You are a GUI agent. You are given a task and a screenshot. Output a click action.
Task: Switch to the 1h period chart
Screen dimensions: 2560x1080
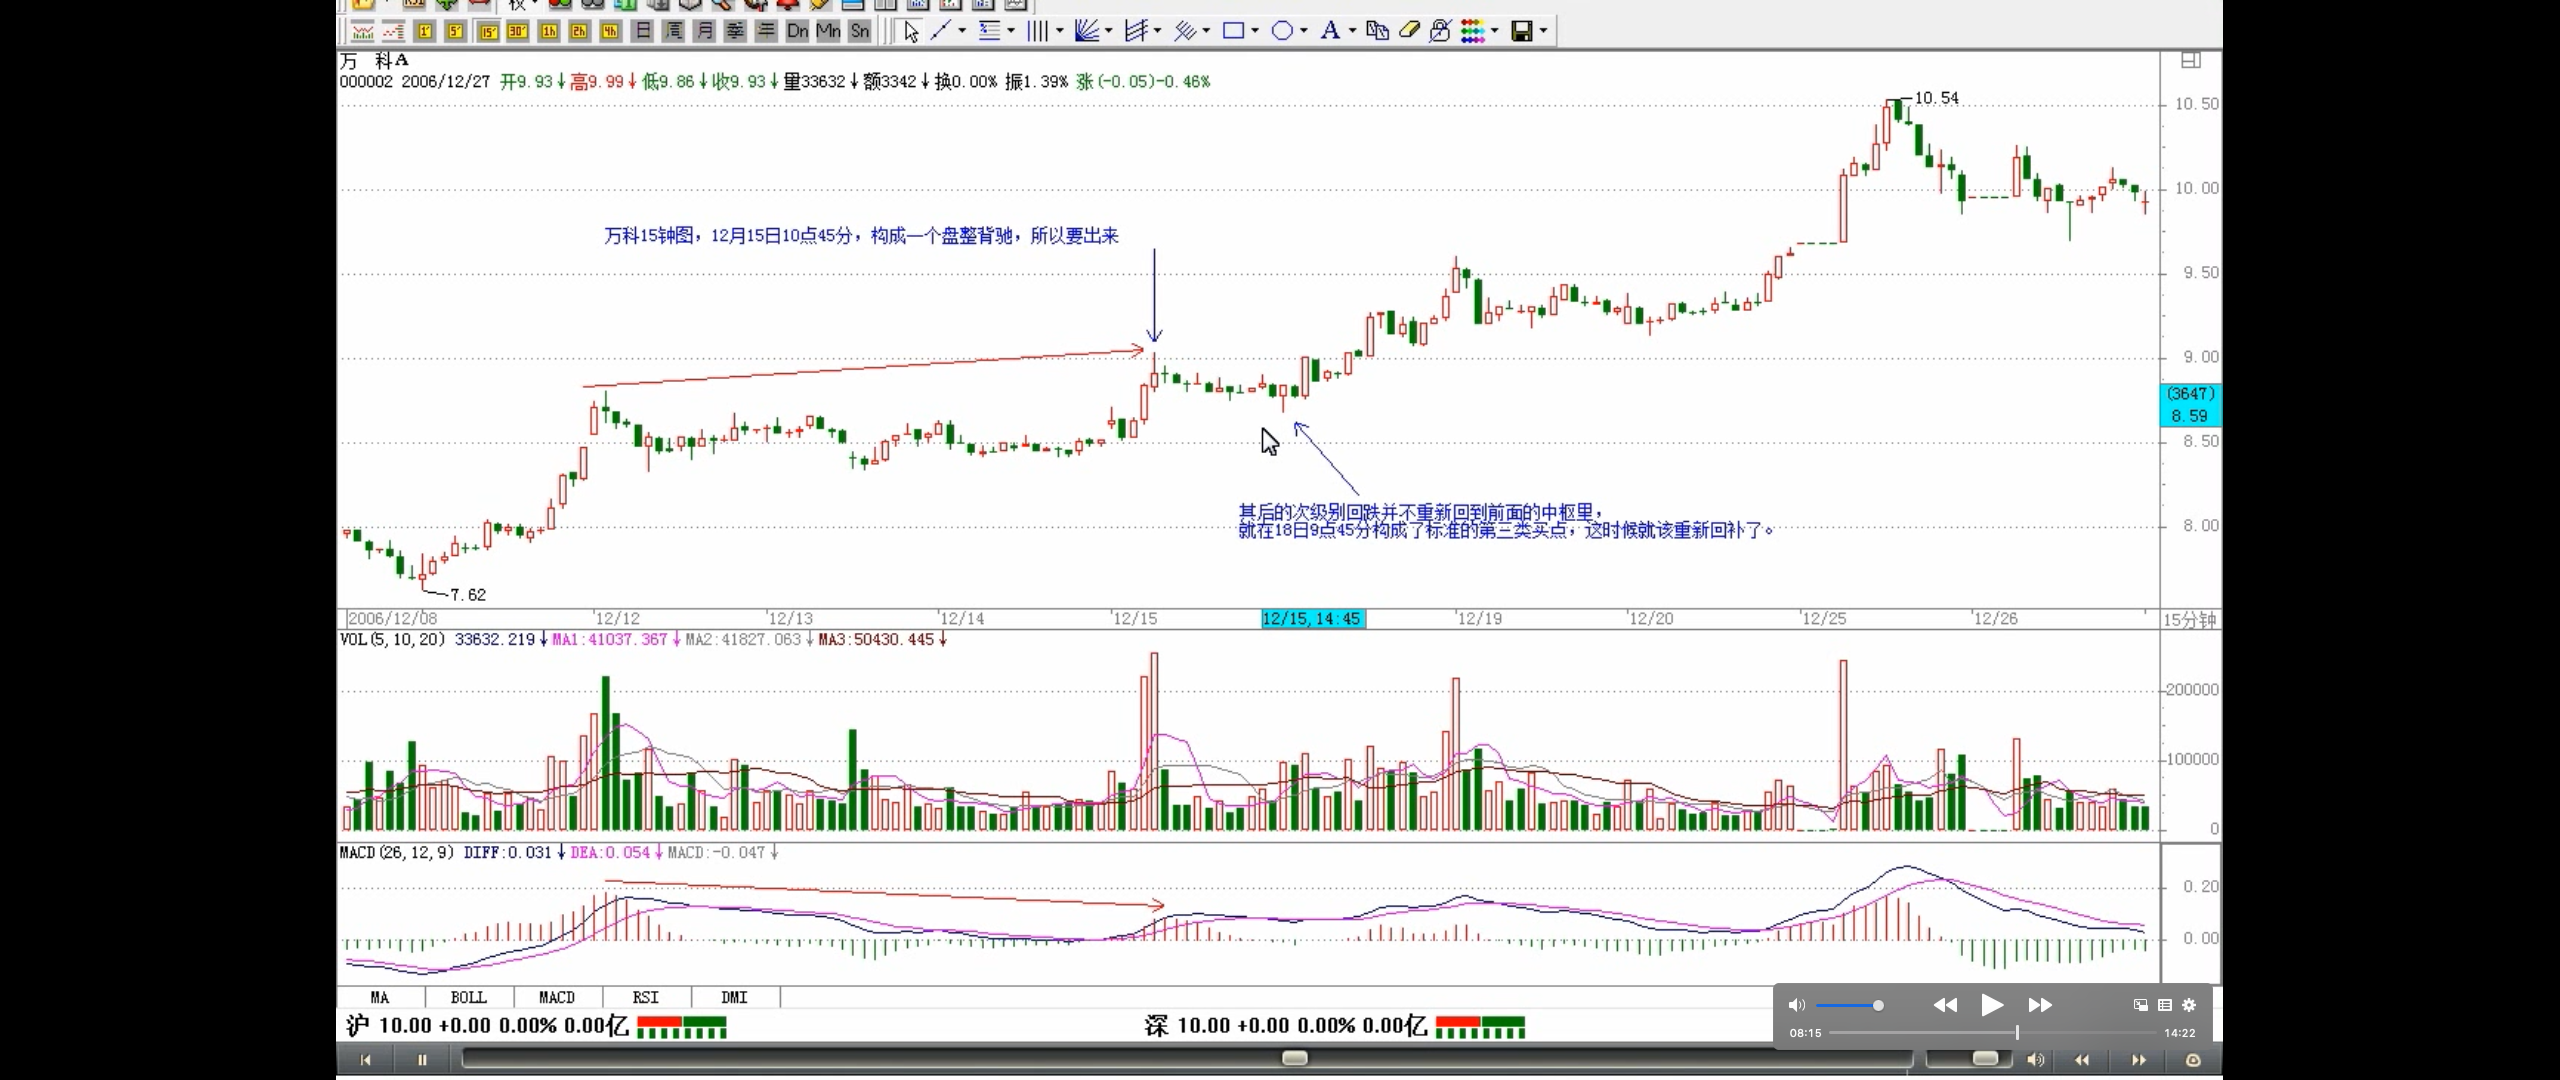549,31
